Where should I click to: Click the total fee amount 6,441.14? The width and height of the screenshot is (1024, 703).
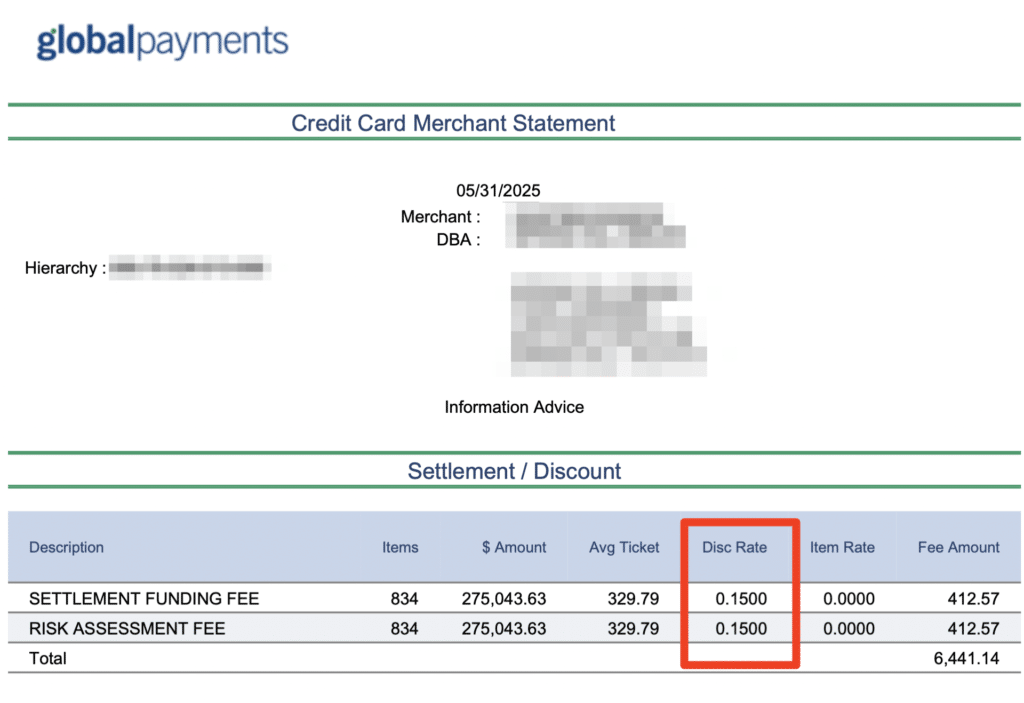[x=965, y=659]
